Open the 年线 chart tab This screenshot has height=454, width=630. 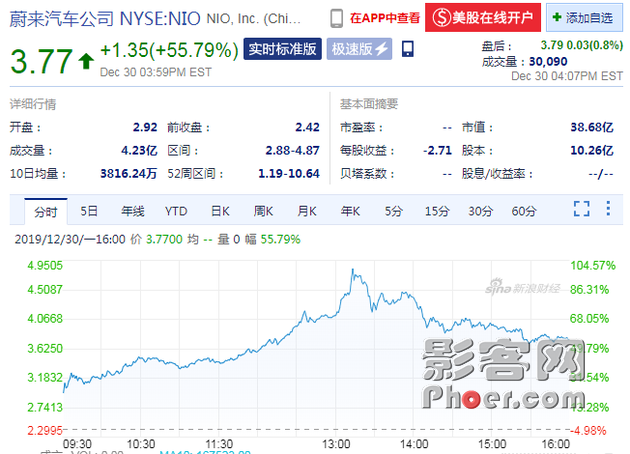pos(133,211)
